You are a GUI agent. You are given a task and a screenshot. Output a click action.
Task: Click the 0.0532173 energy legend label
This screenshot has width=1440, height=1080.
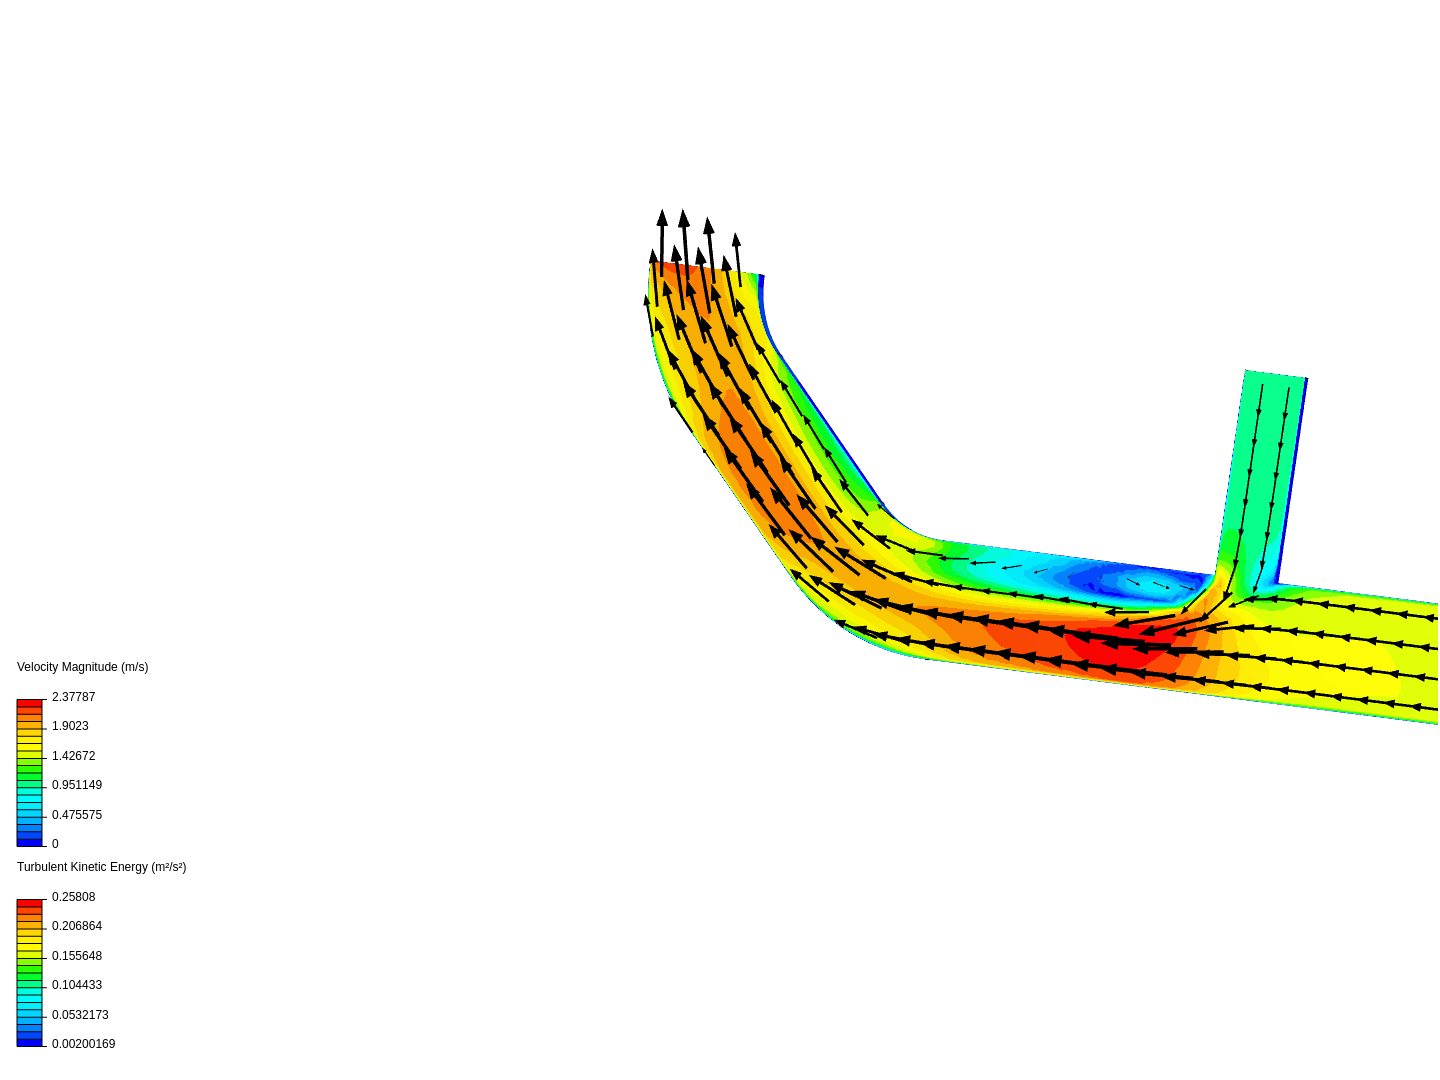(80, 1015)
